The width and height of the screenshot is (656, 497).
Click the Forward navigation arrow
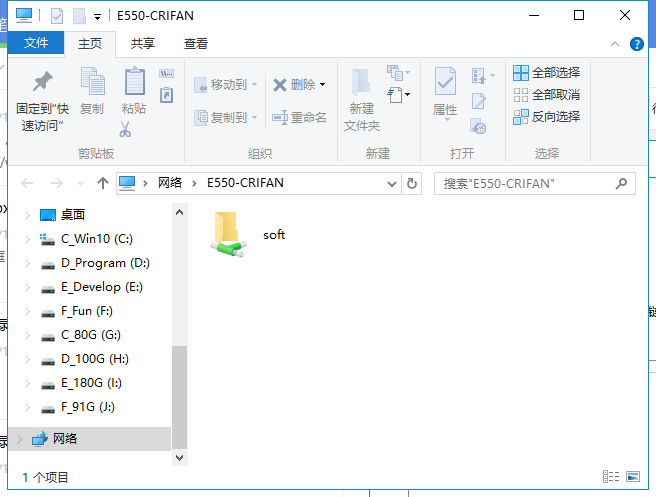pyautogui.click(x=56, y=183)
